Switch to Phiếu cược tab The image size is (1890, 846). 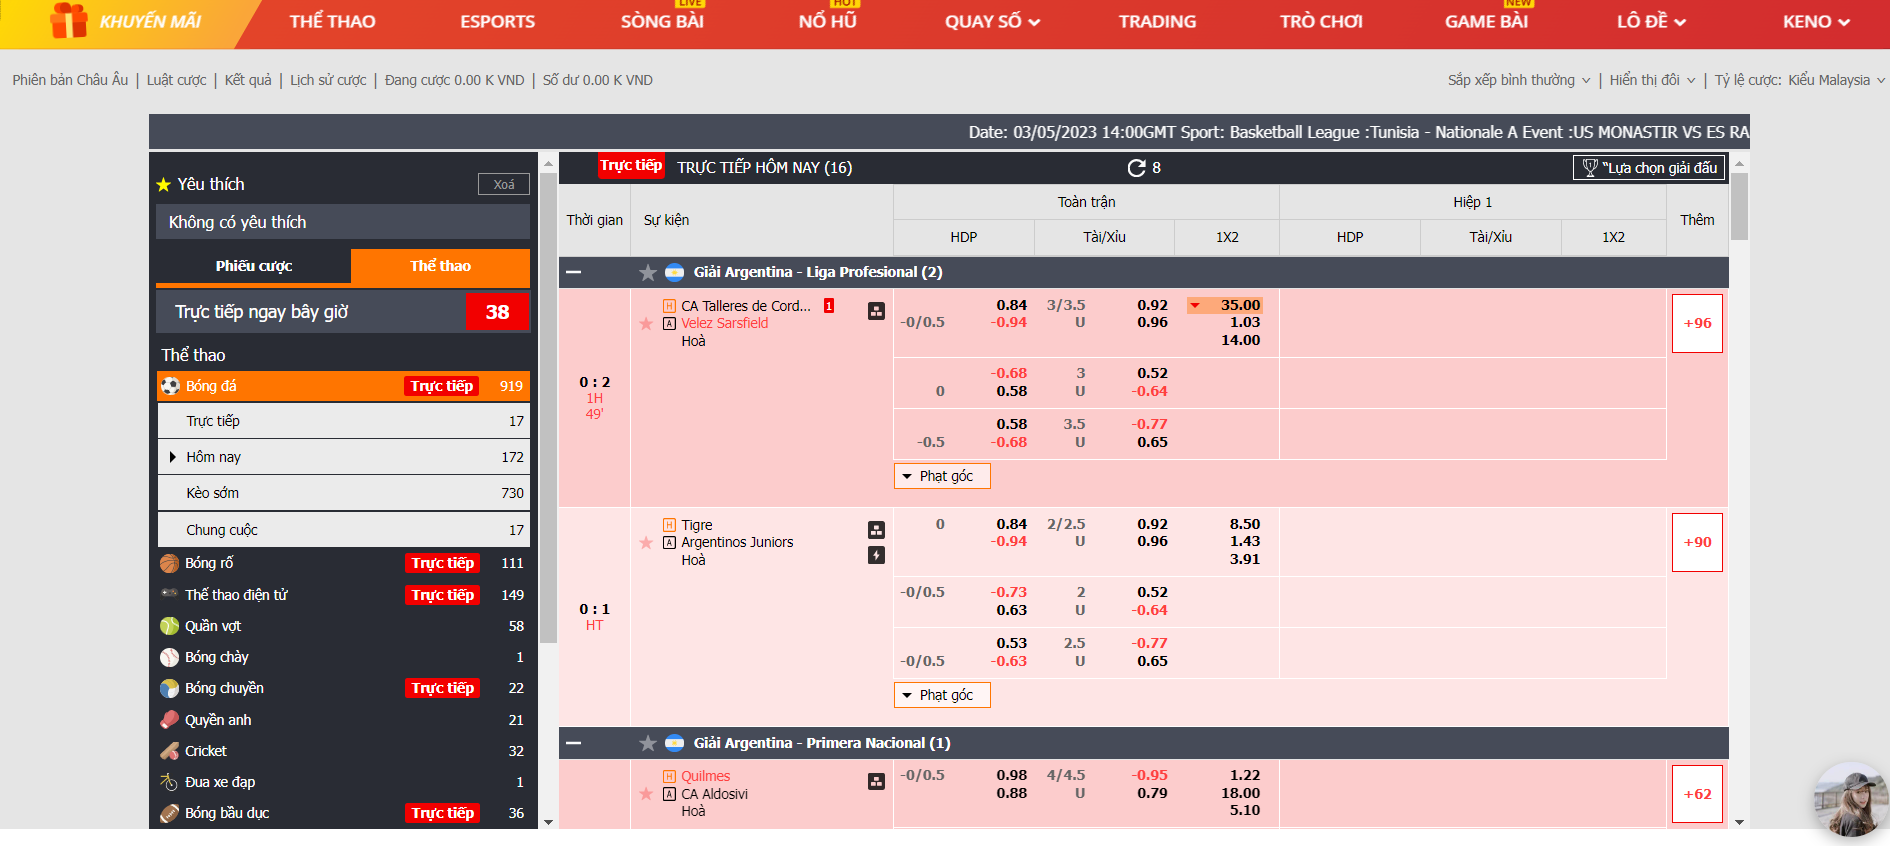[254, 266]
